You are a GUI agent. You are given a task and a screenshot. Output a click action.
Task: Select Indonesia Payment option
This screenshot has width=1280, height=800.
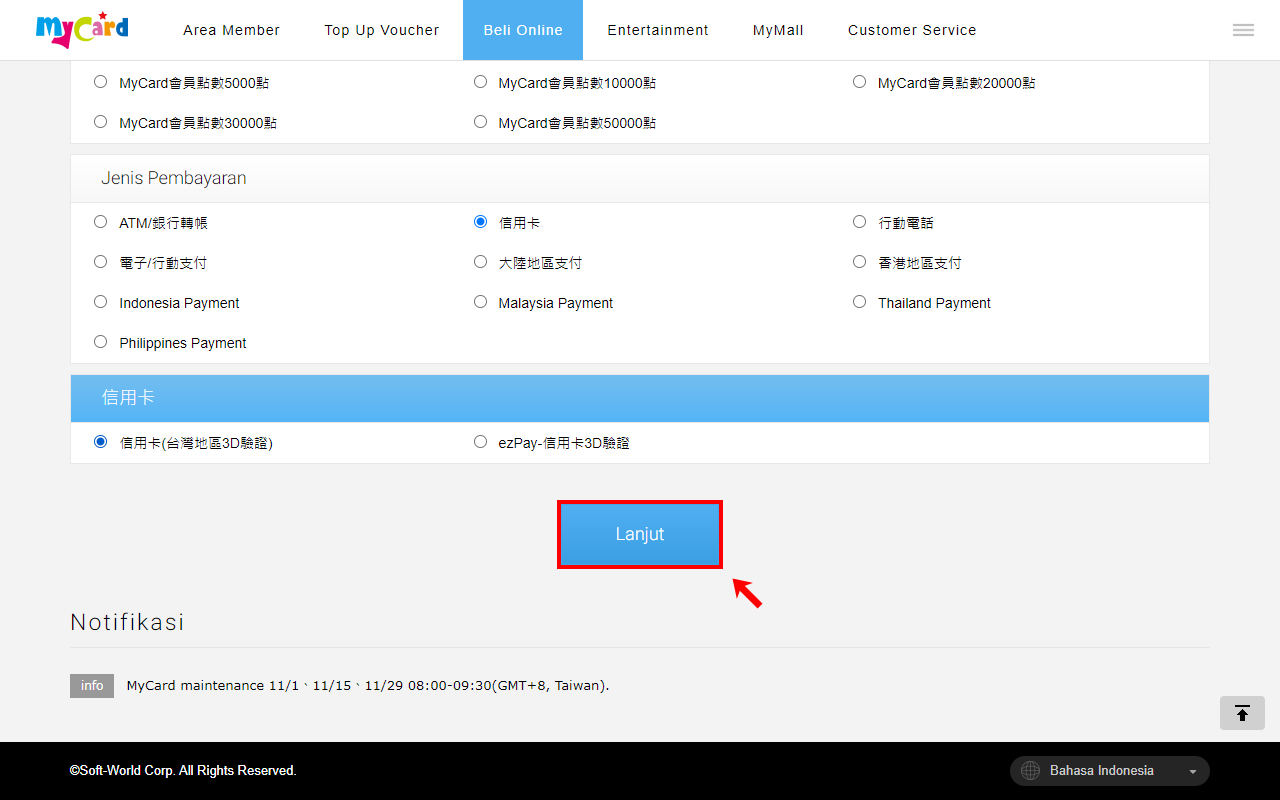(x=100, y=302)
